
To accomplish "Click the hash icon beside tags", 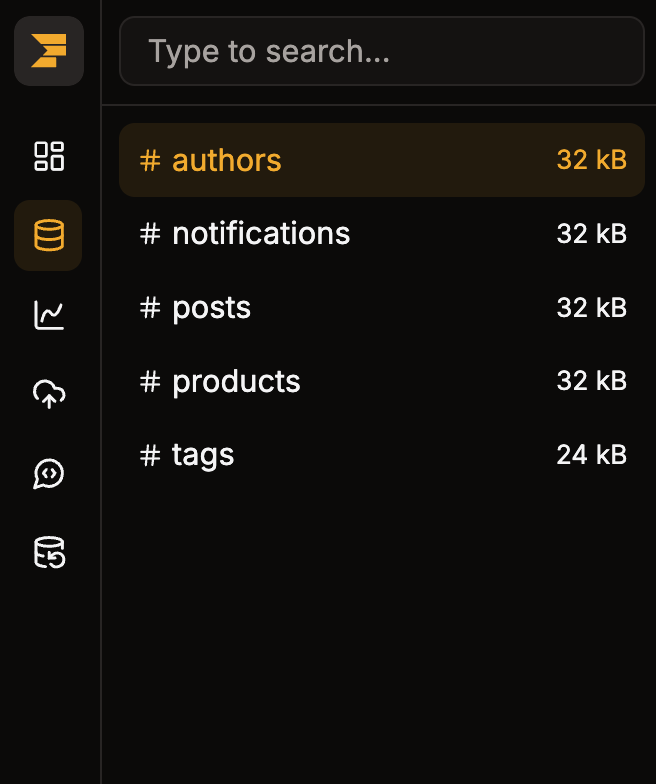I will point(150,455).
